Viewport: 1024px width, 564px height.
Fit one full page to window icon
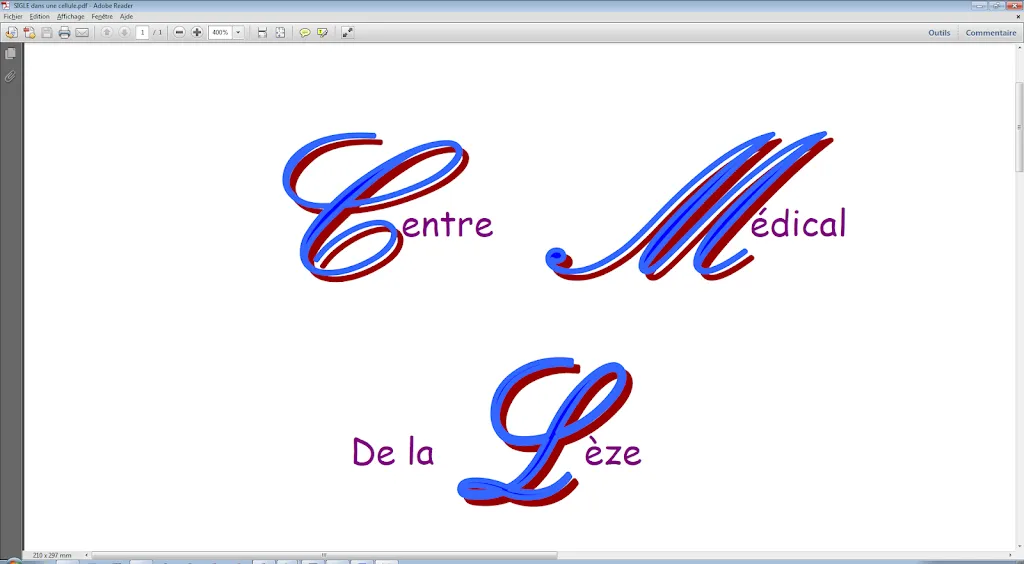pyautogui.click(x=280, y=32)
